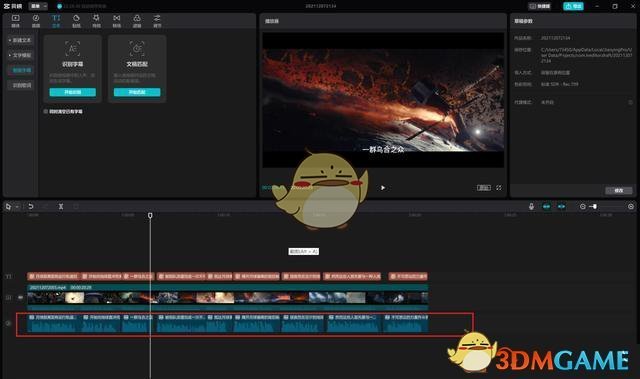
Task: Click the 导出 export button
Action: point(573,6)
